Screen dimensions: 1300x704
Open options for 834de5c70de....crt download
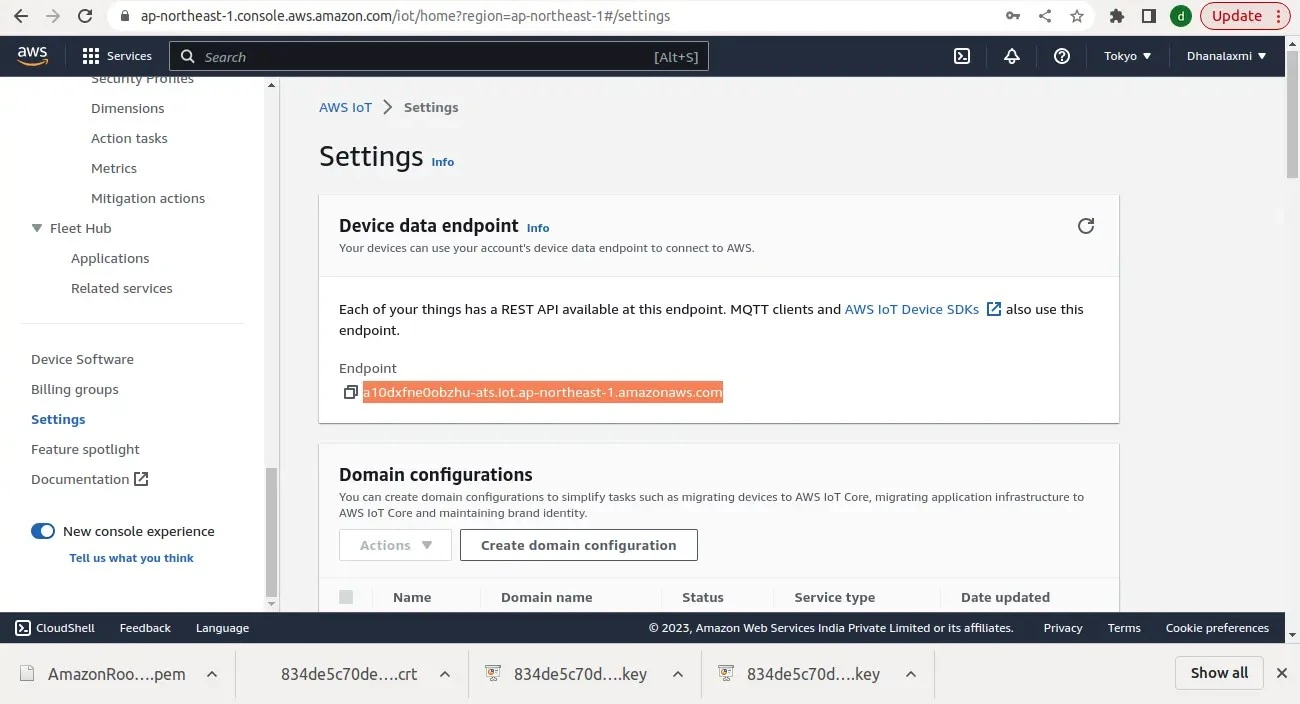(445, 674)
